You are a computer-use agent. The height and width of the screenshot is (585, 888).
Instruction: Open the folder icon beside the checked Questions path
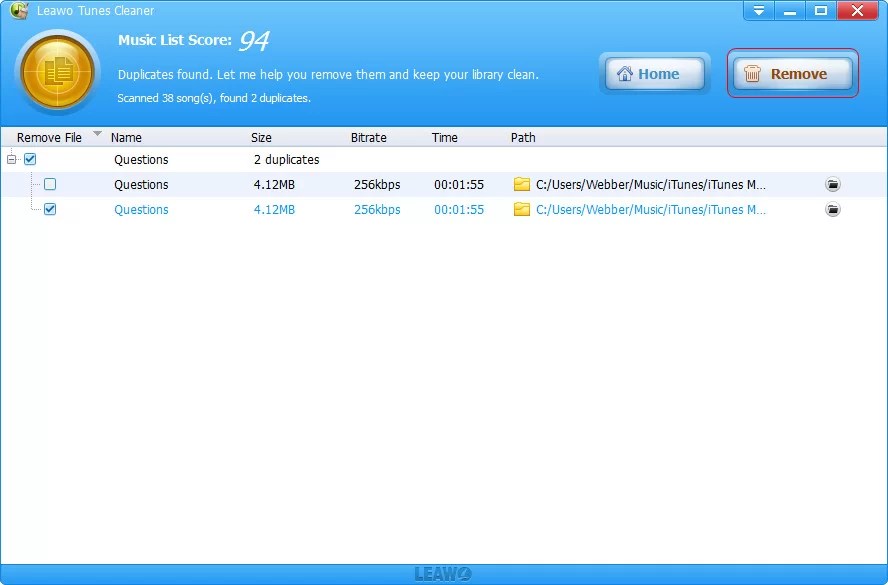point(521,210)
